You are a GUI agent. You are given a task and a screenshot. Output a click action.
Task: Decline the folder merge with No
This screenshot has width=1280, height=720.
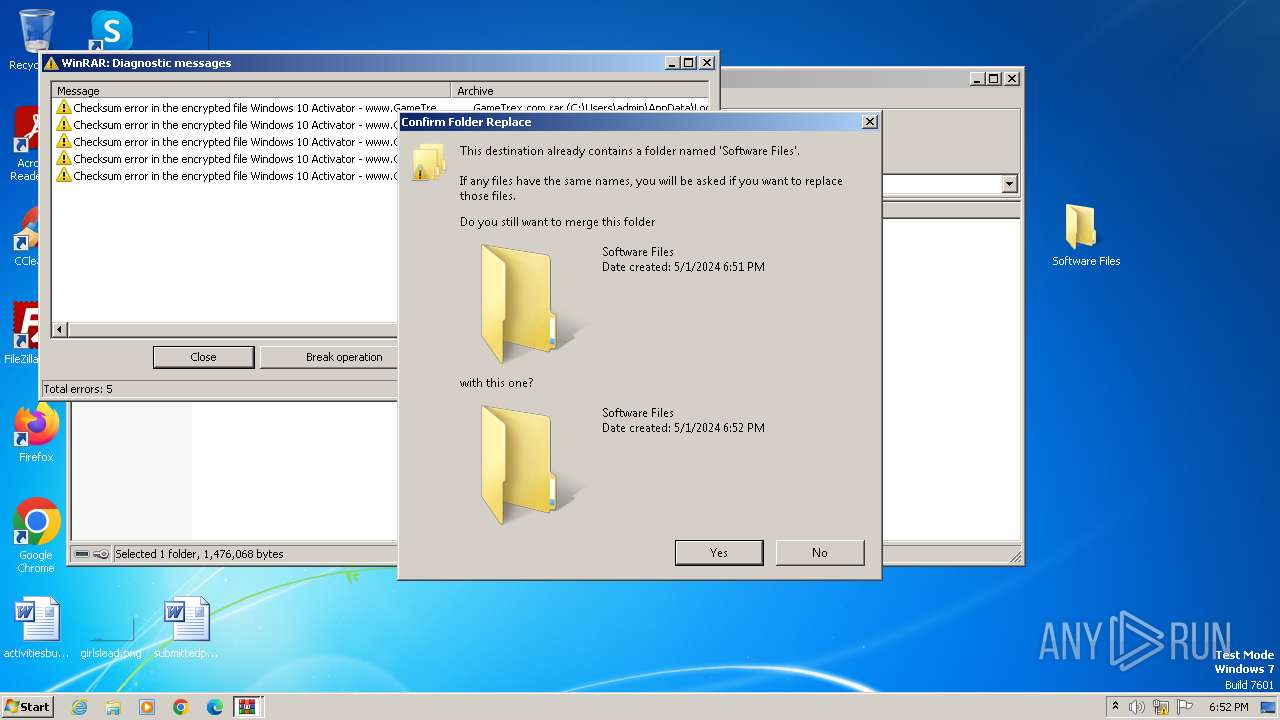[x=819, y=553]
